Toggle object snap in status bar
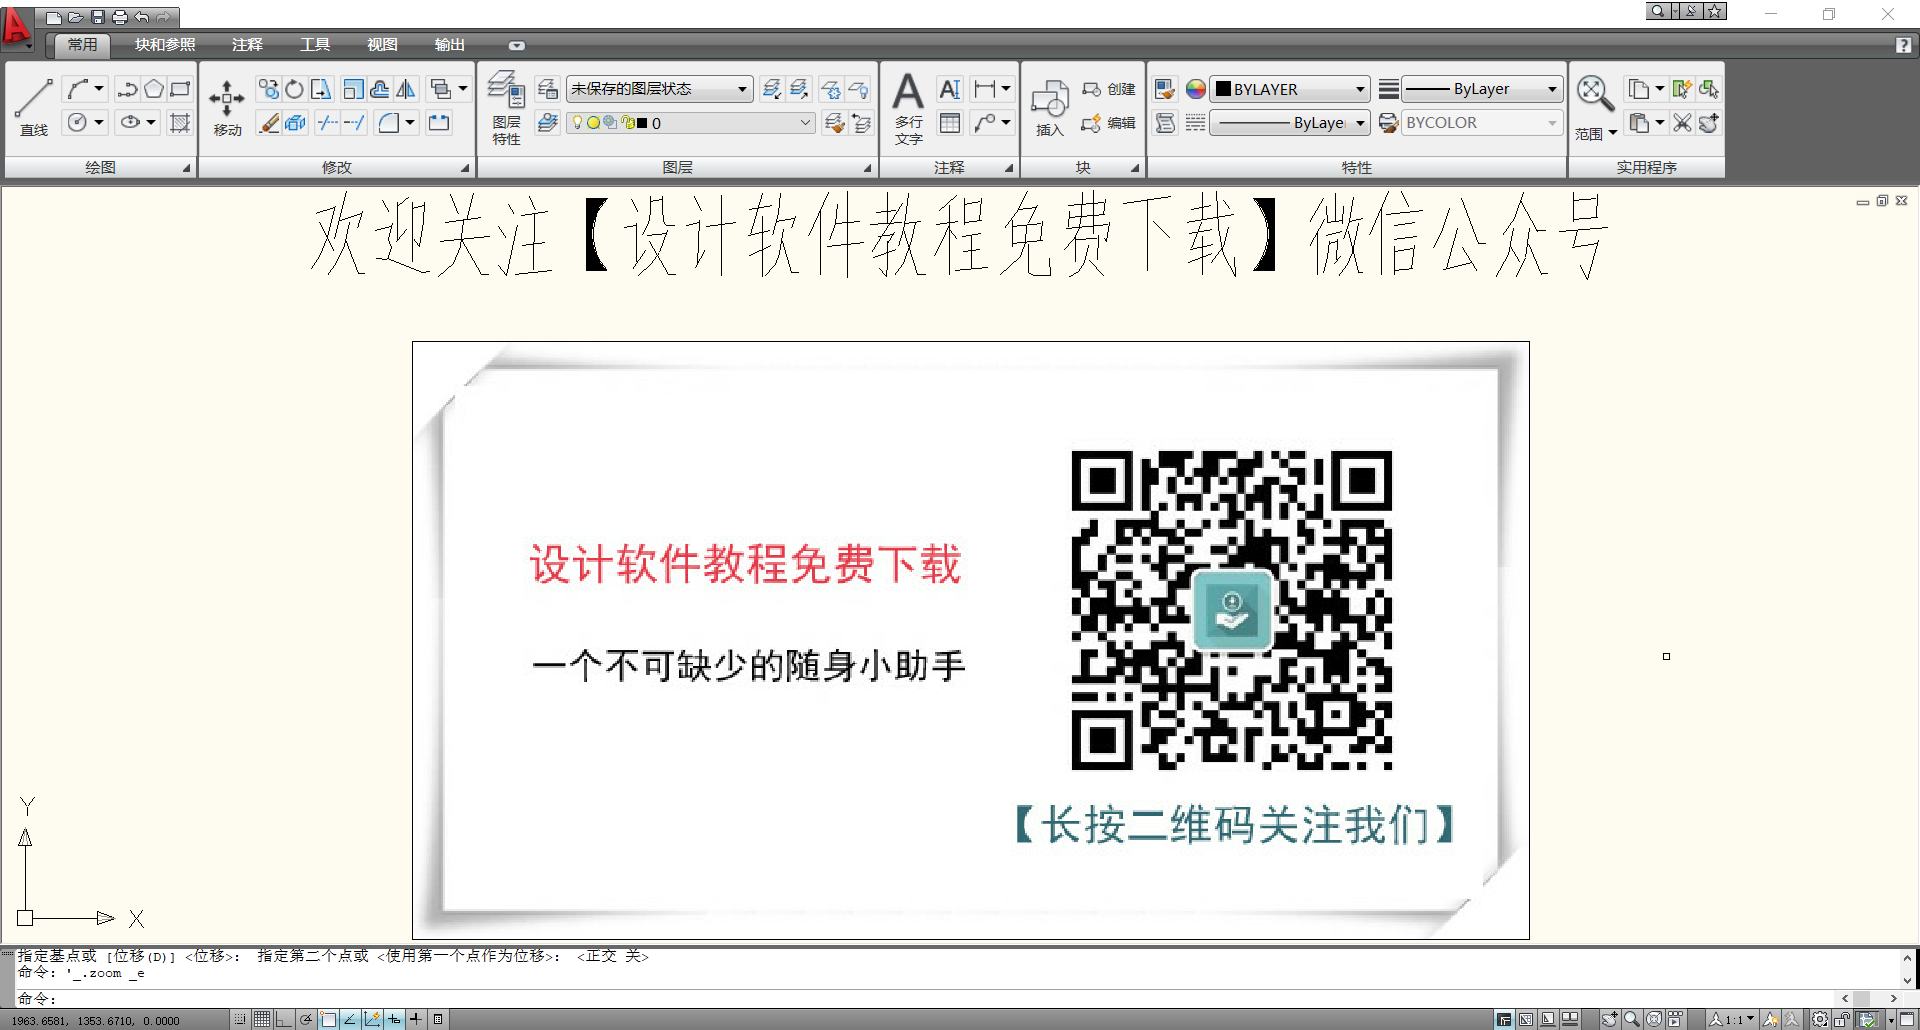This screenshot has width=1920, height=1030. click(x=328, y=1019)
